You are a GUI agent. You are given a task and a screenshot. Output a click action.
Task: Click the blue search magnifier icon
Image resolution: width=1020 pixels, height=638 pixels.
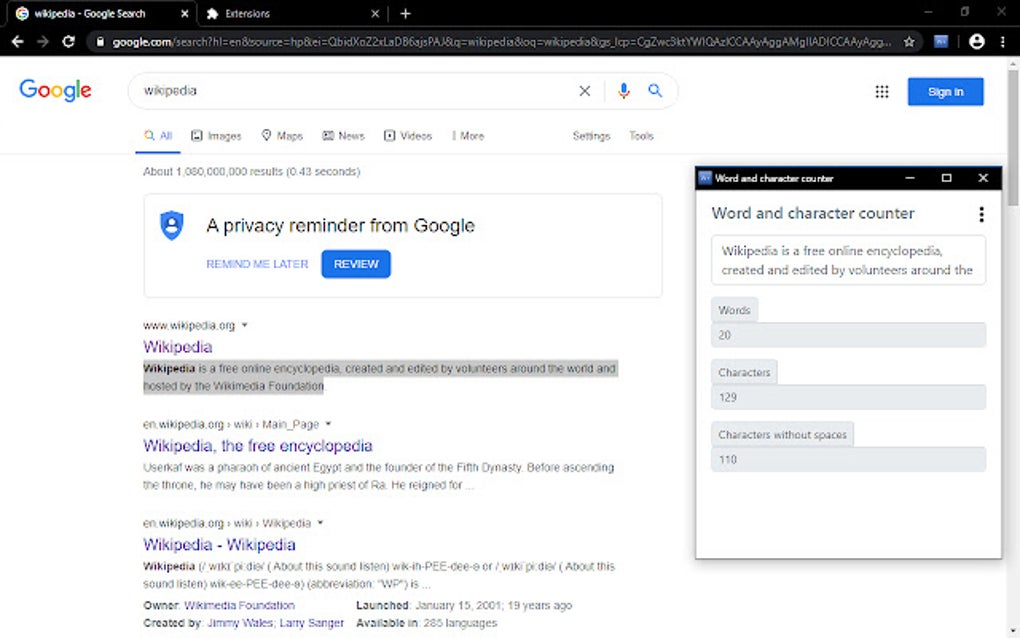click(x=655, y=91)
